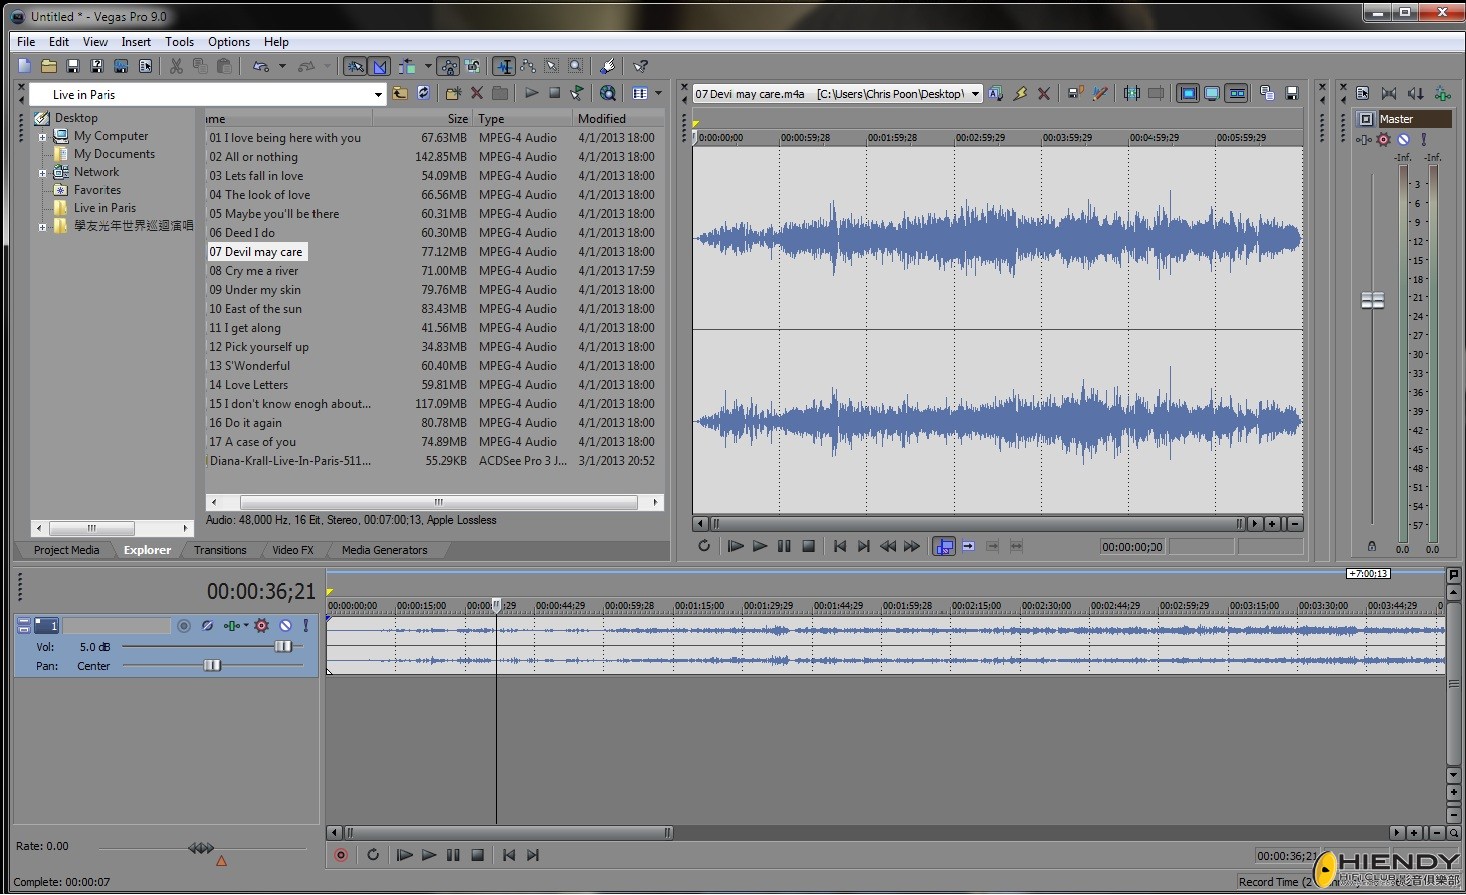Click the Get Media from the Web icon
This screenshot has height=895, width=1466.
608,93
